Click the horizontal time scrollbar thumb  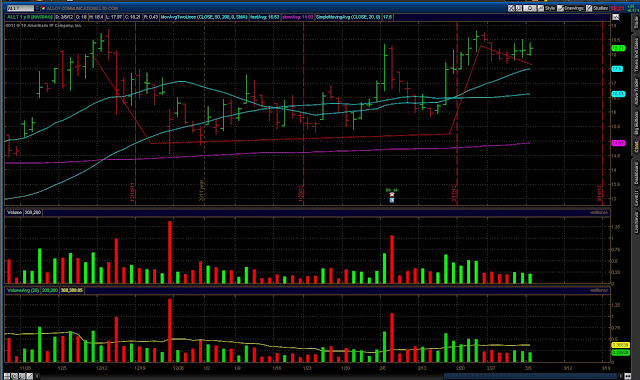(531, 376)
